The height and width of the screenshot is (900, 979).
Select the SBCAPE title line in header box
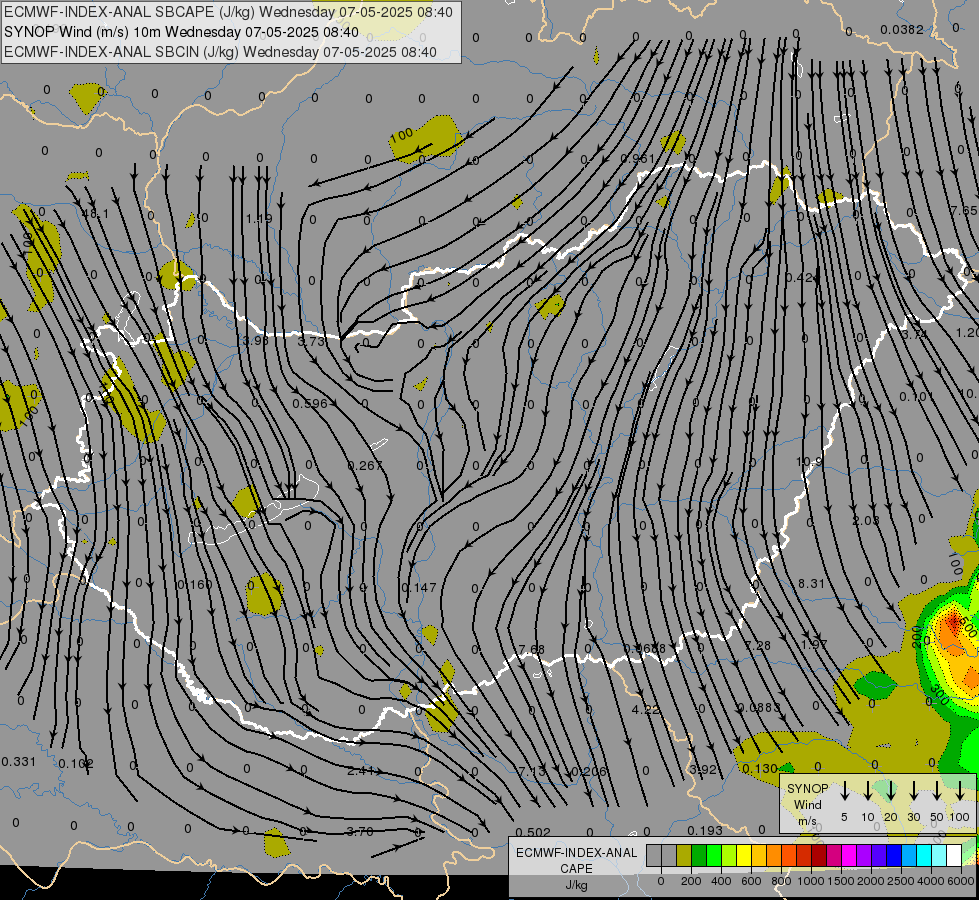(x=228, y=12)
